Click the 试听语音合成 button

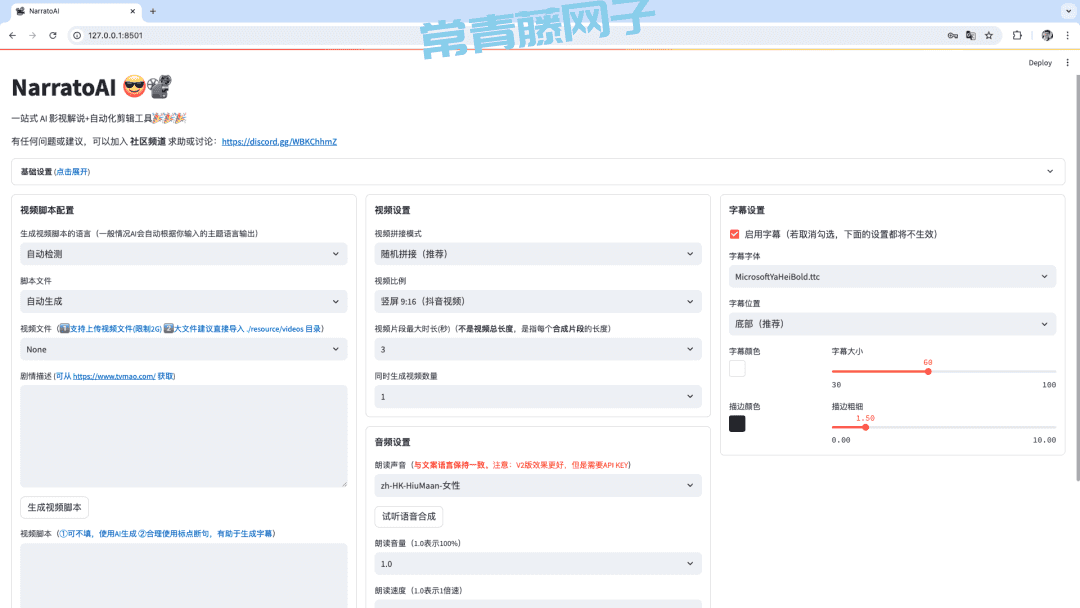pos(408,516)
